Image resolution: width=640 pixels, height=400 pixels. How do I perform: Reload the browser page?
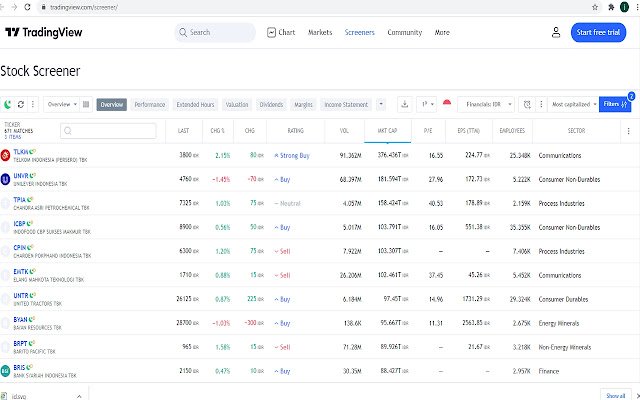click(27, 7)
